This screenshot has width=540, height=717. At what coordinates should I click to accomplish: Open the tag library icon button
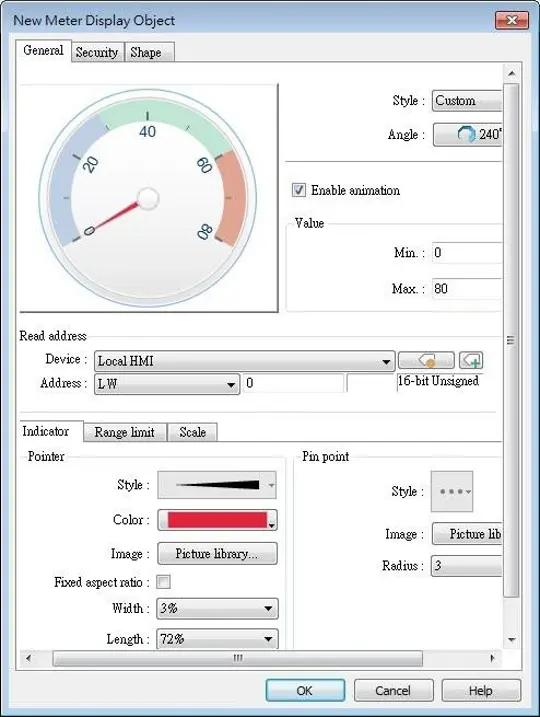[426, 360]
